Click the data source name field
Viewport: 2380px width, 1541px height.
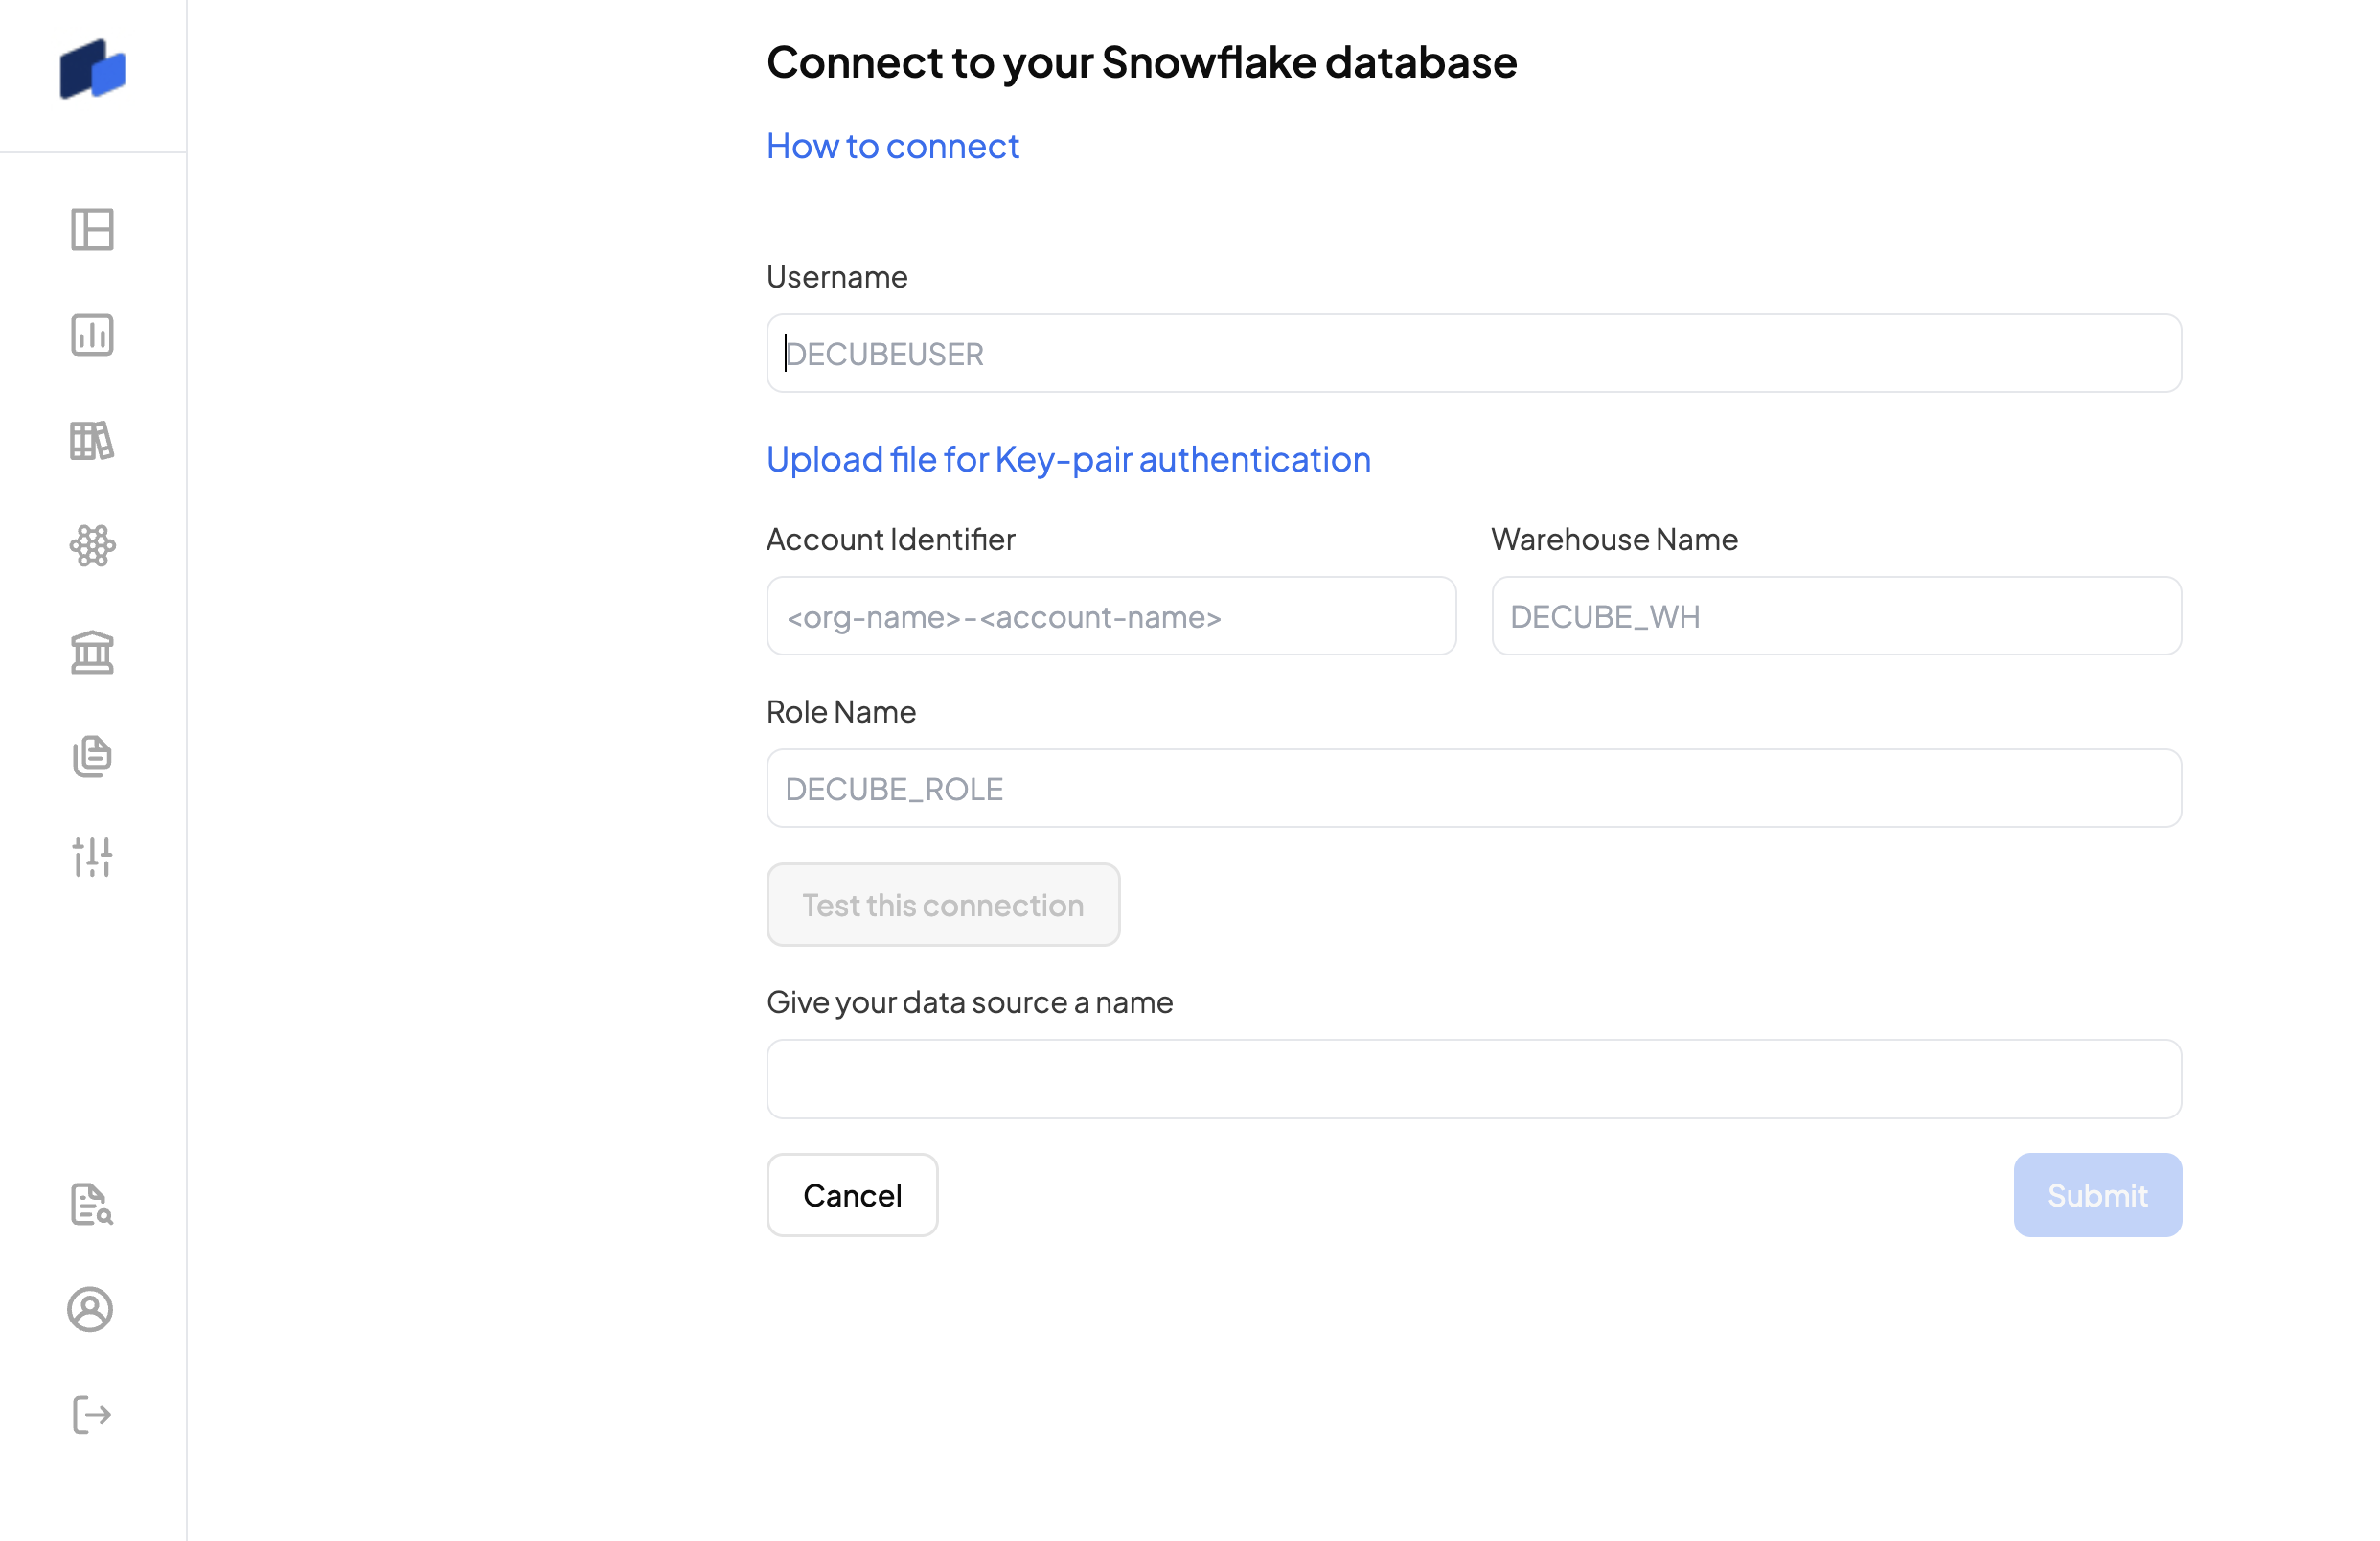pos(1473,1079)
